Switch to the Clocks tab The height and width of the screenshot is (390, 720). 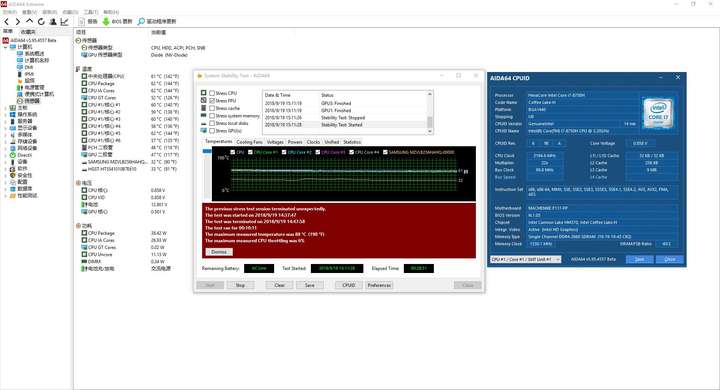click(313, 142)
